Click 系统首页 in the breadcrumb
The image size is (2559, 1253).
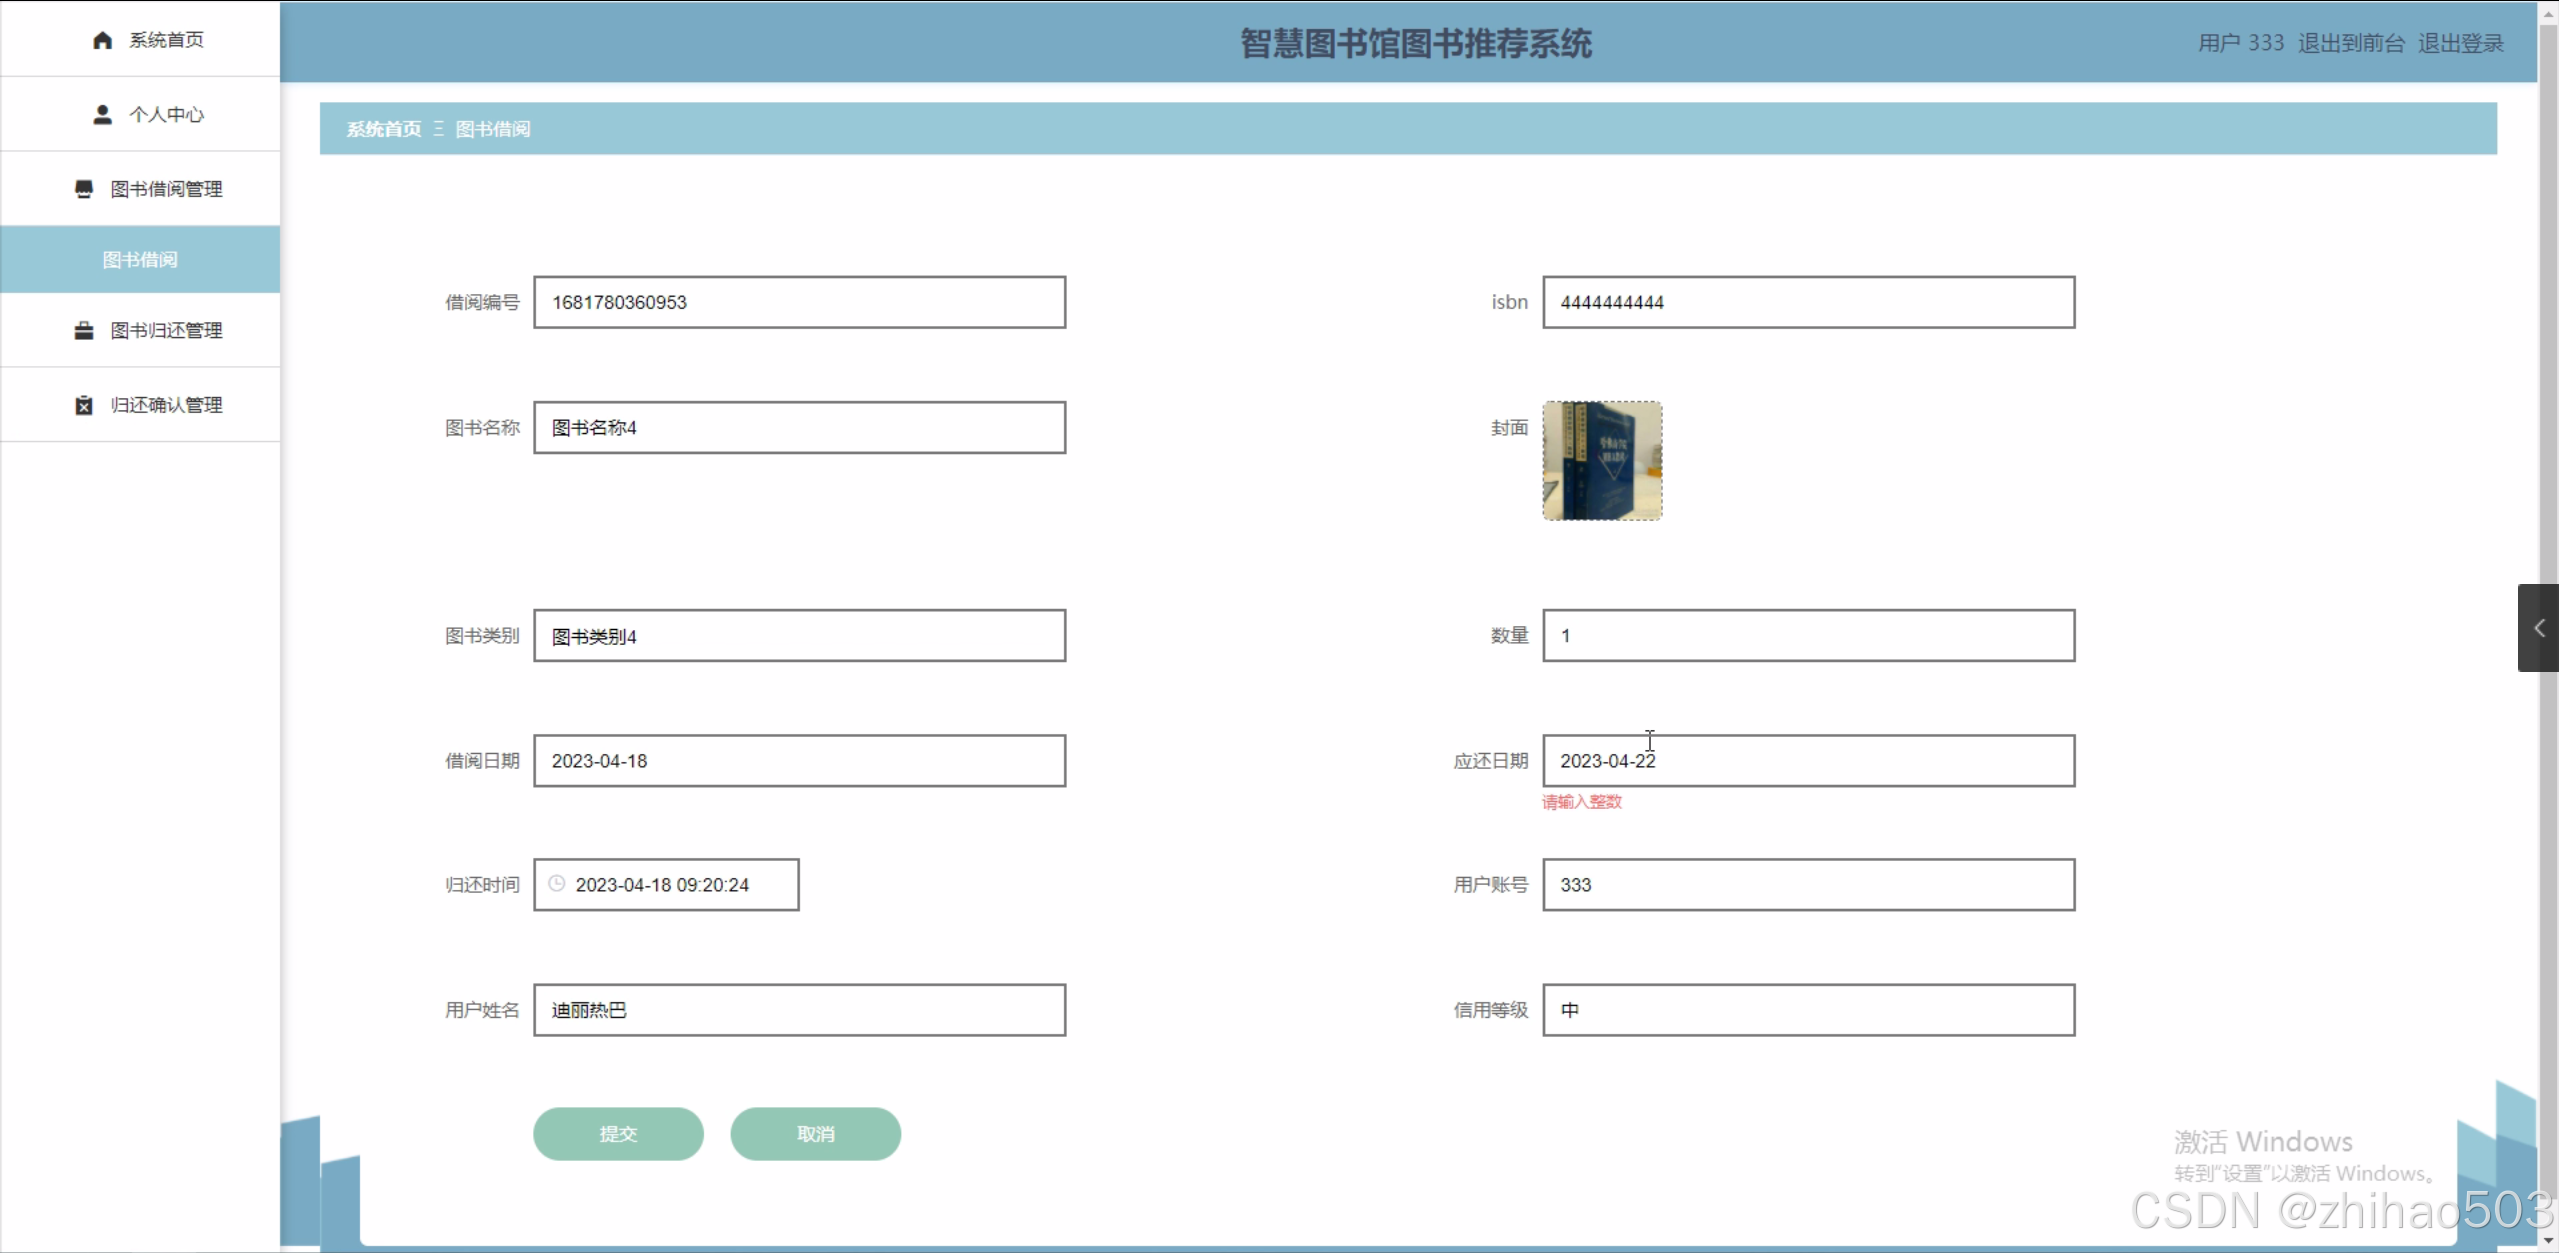(x=383, y=129)
